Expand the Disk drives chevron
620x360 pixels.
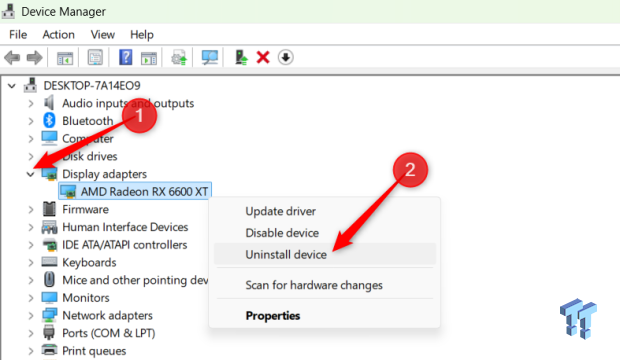click(x=31, y=157)
